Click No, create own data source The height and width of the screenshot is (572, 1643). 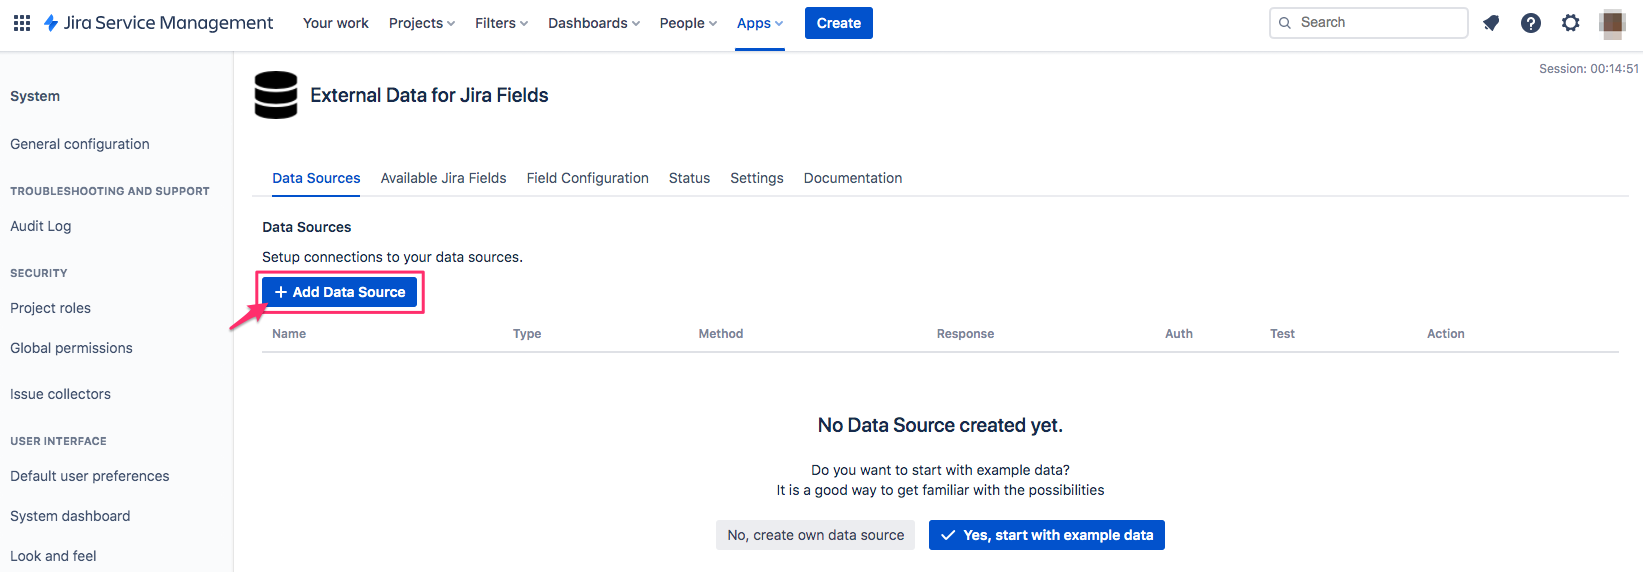point(816,535)
